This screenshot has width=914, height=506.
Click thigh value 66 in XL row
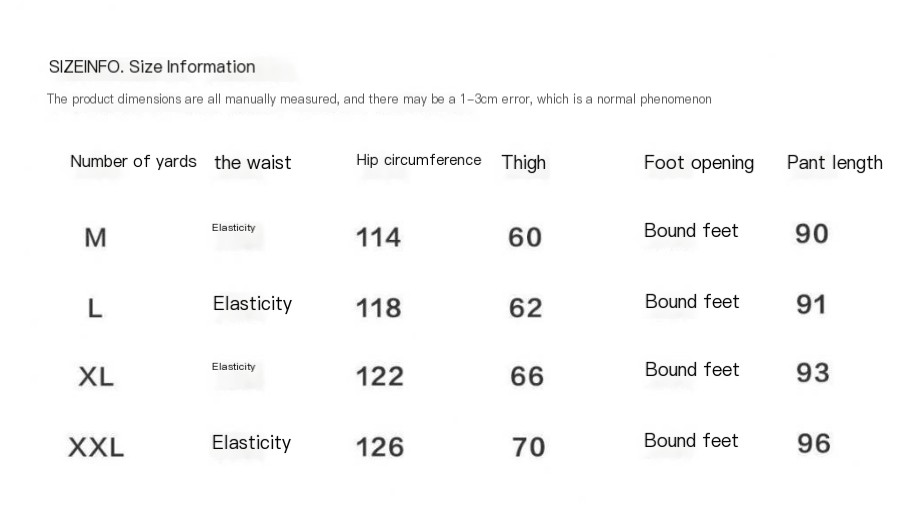coord(527,377)
